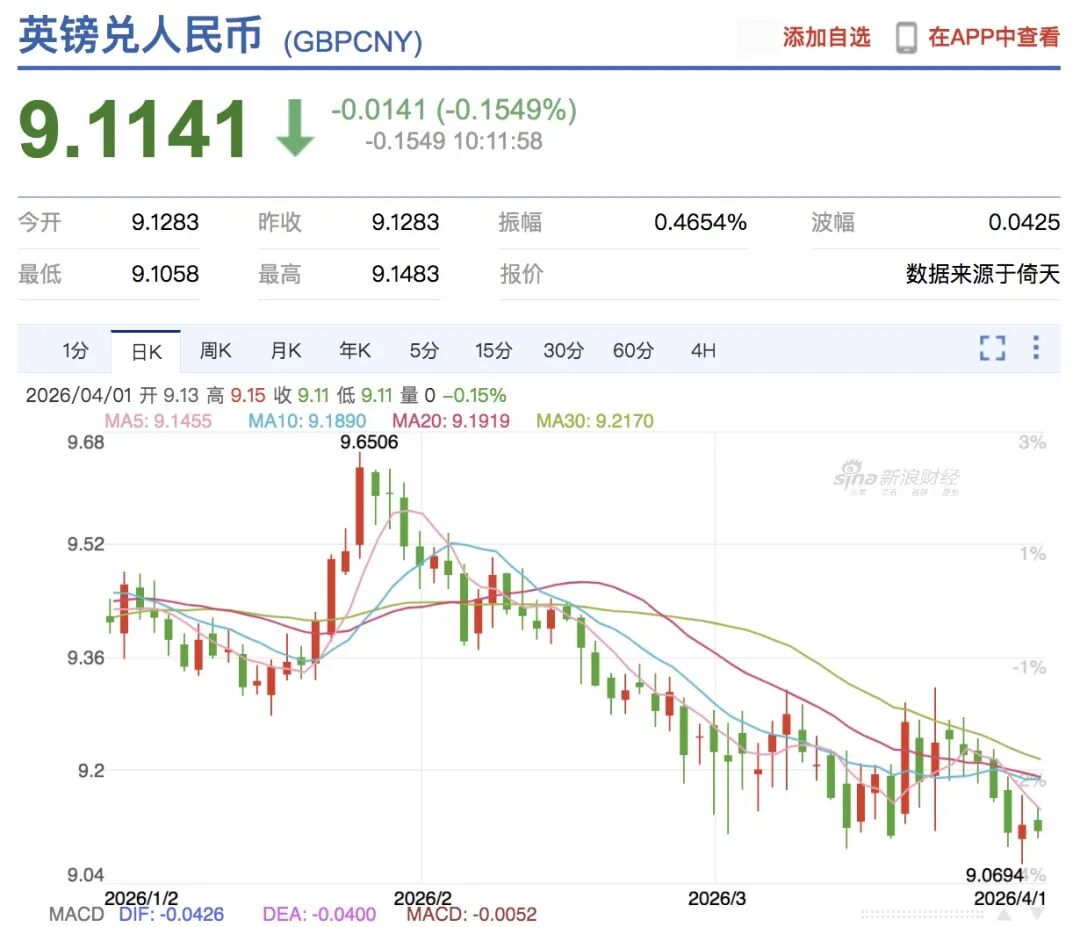Click the green down arrow indicator
The height and width of the screenshot is (927, 1080).
click(295, 127)
